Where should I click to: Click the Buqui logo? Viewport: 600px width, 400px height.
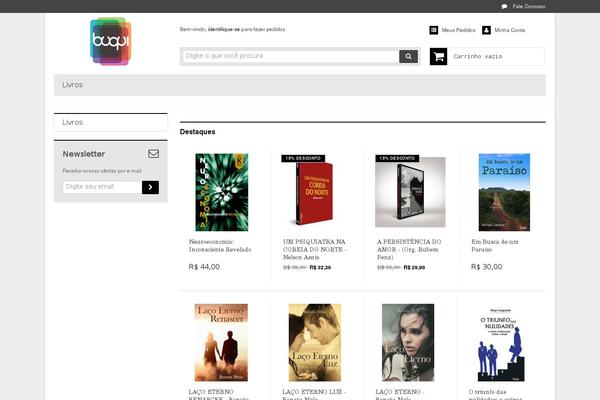[111, 41]
